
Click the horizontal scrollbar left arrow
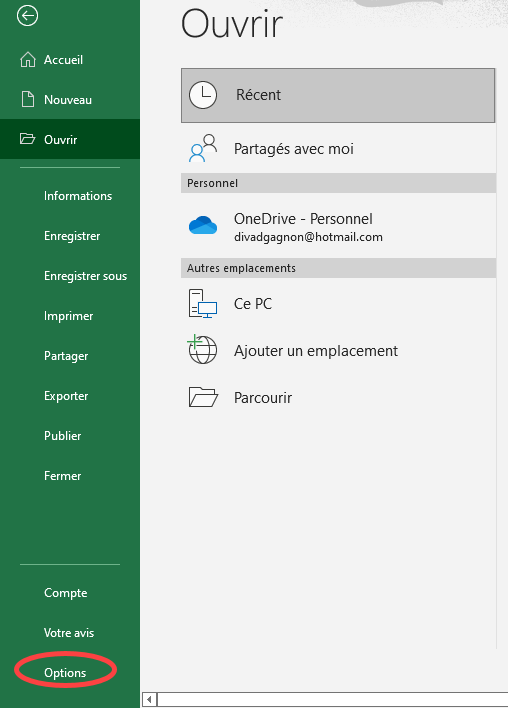(149, 699)
